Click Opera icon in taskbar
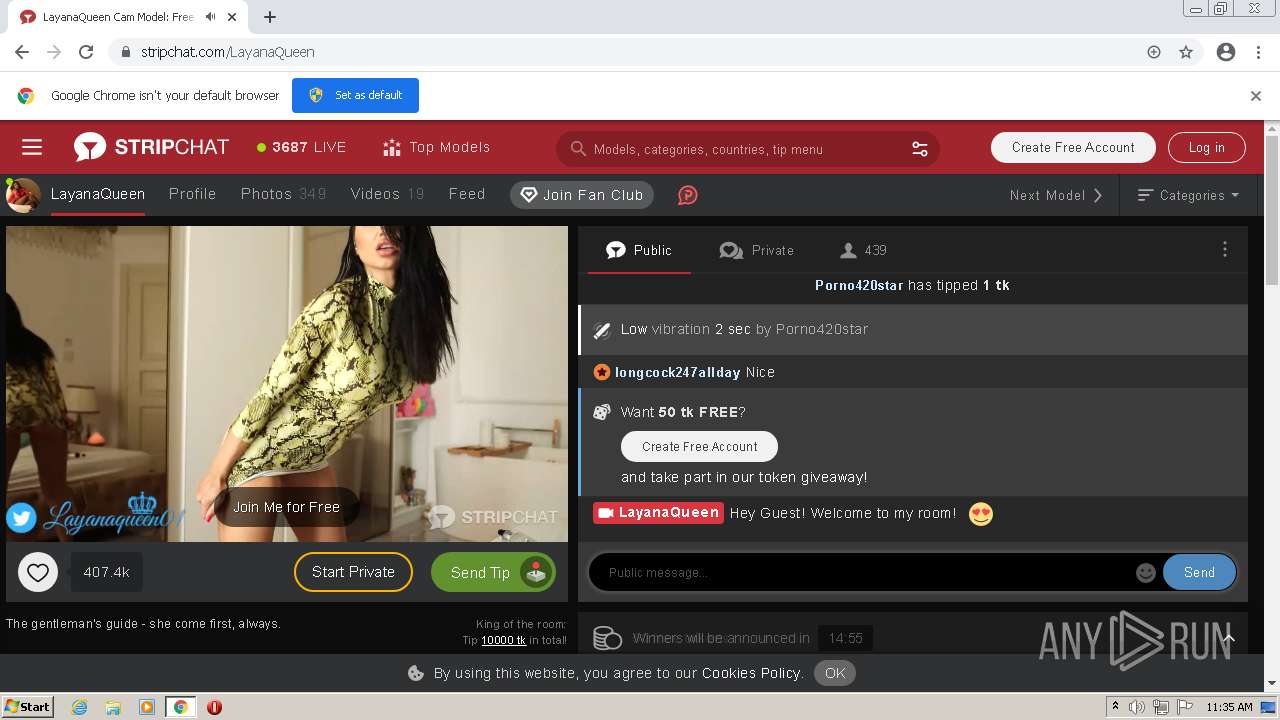 (214, 707)
